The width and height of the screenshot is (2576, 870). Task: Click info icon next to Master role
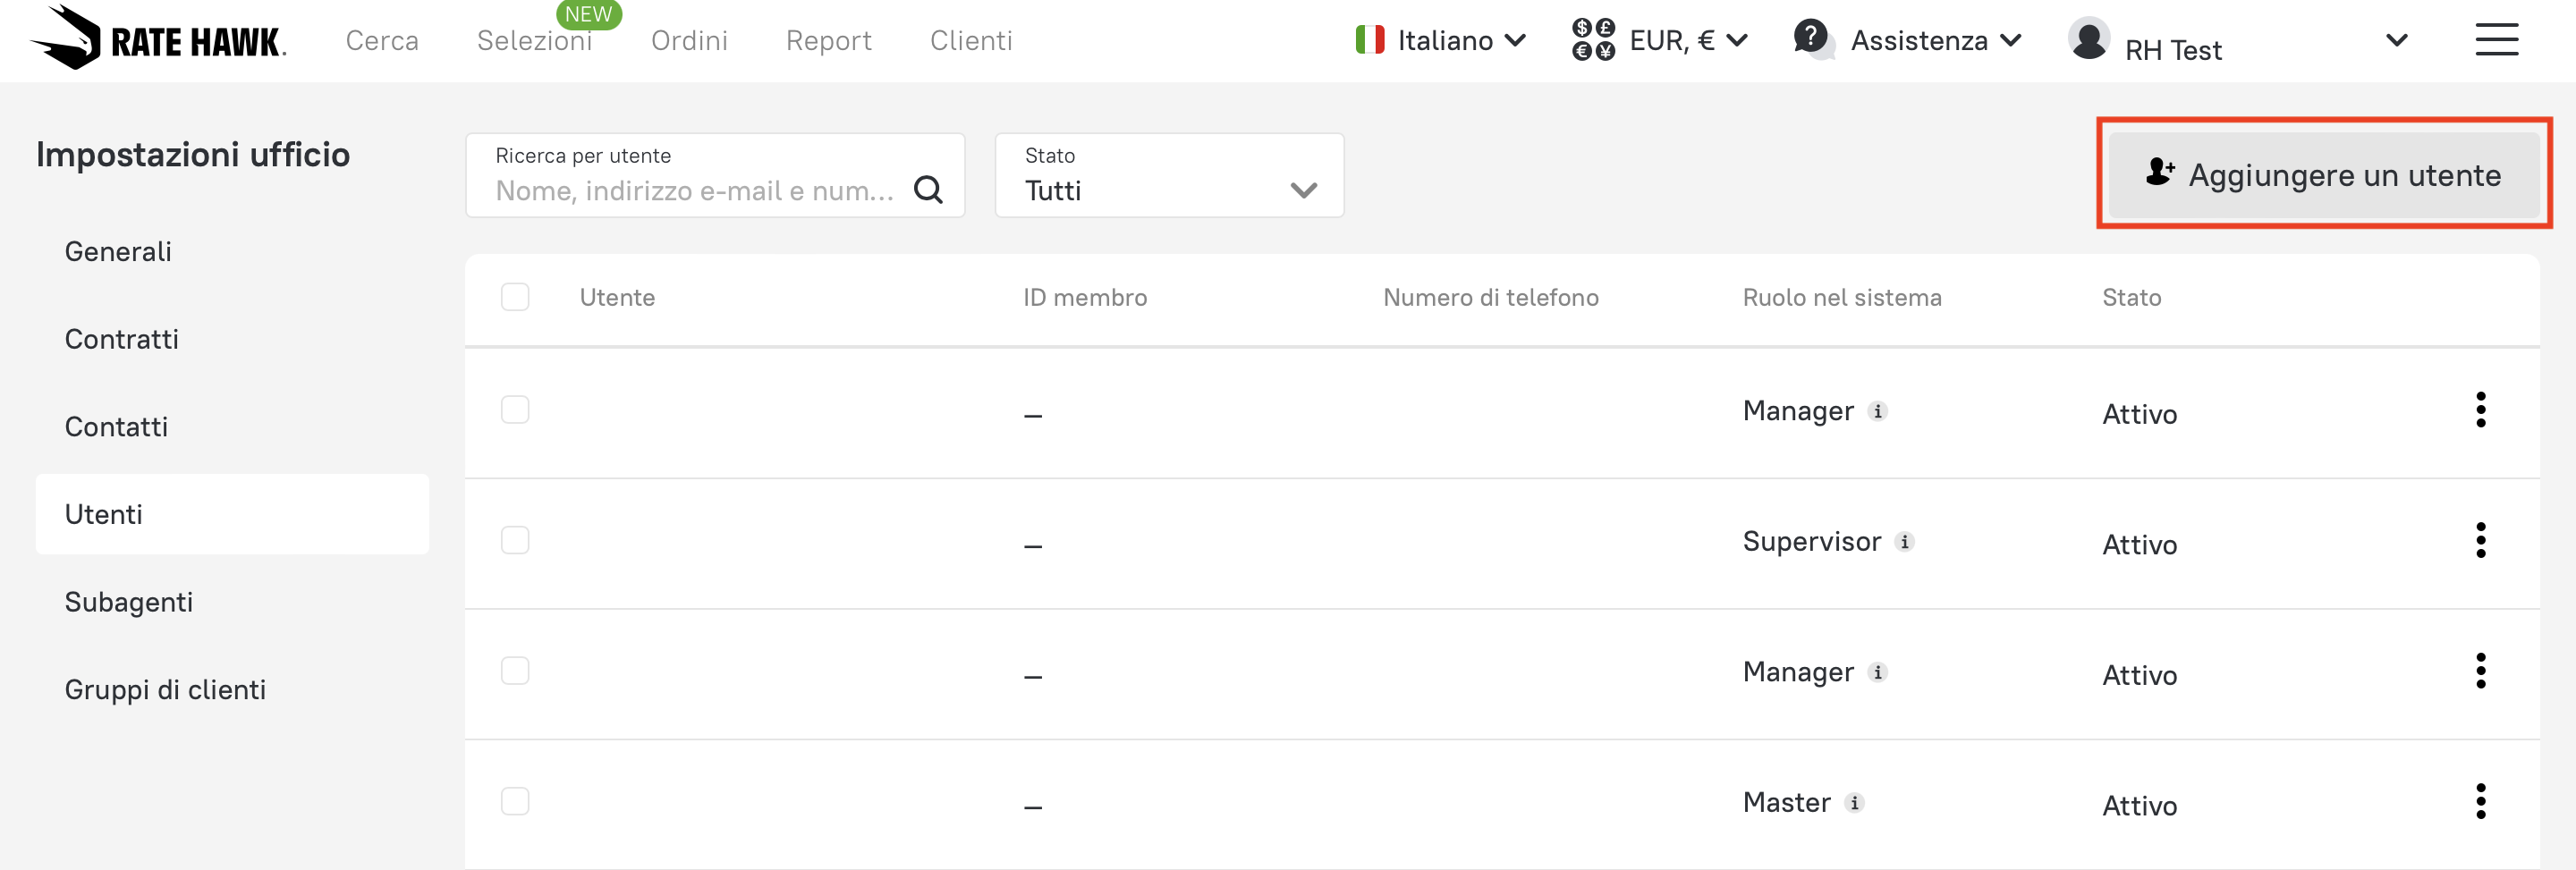click(1855, 803)
